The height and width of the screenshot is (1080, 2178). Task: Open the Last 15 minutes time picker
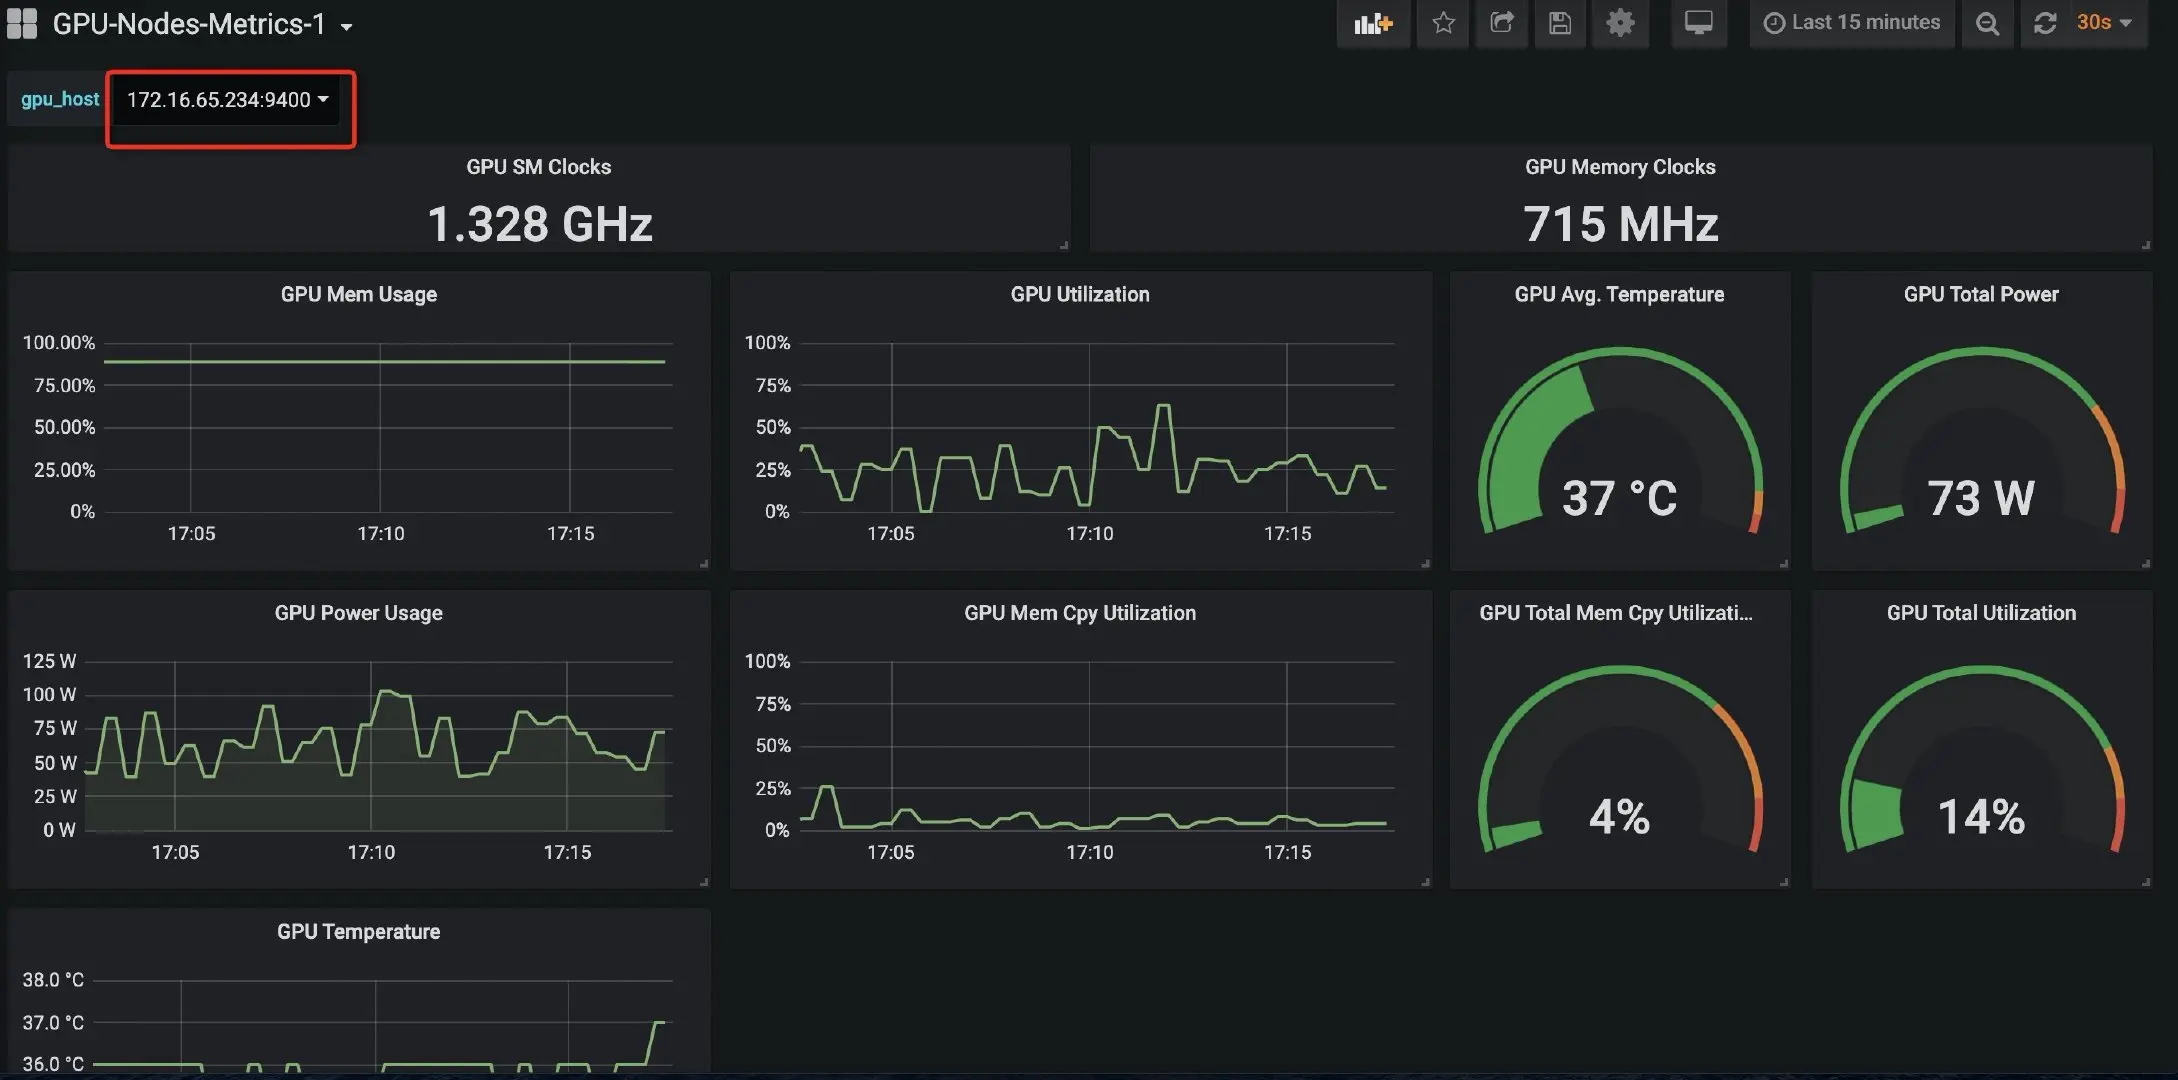coord(1852,23)
